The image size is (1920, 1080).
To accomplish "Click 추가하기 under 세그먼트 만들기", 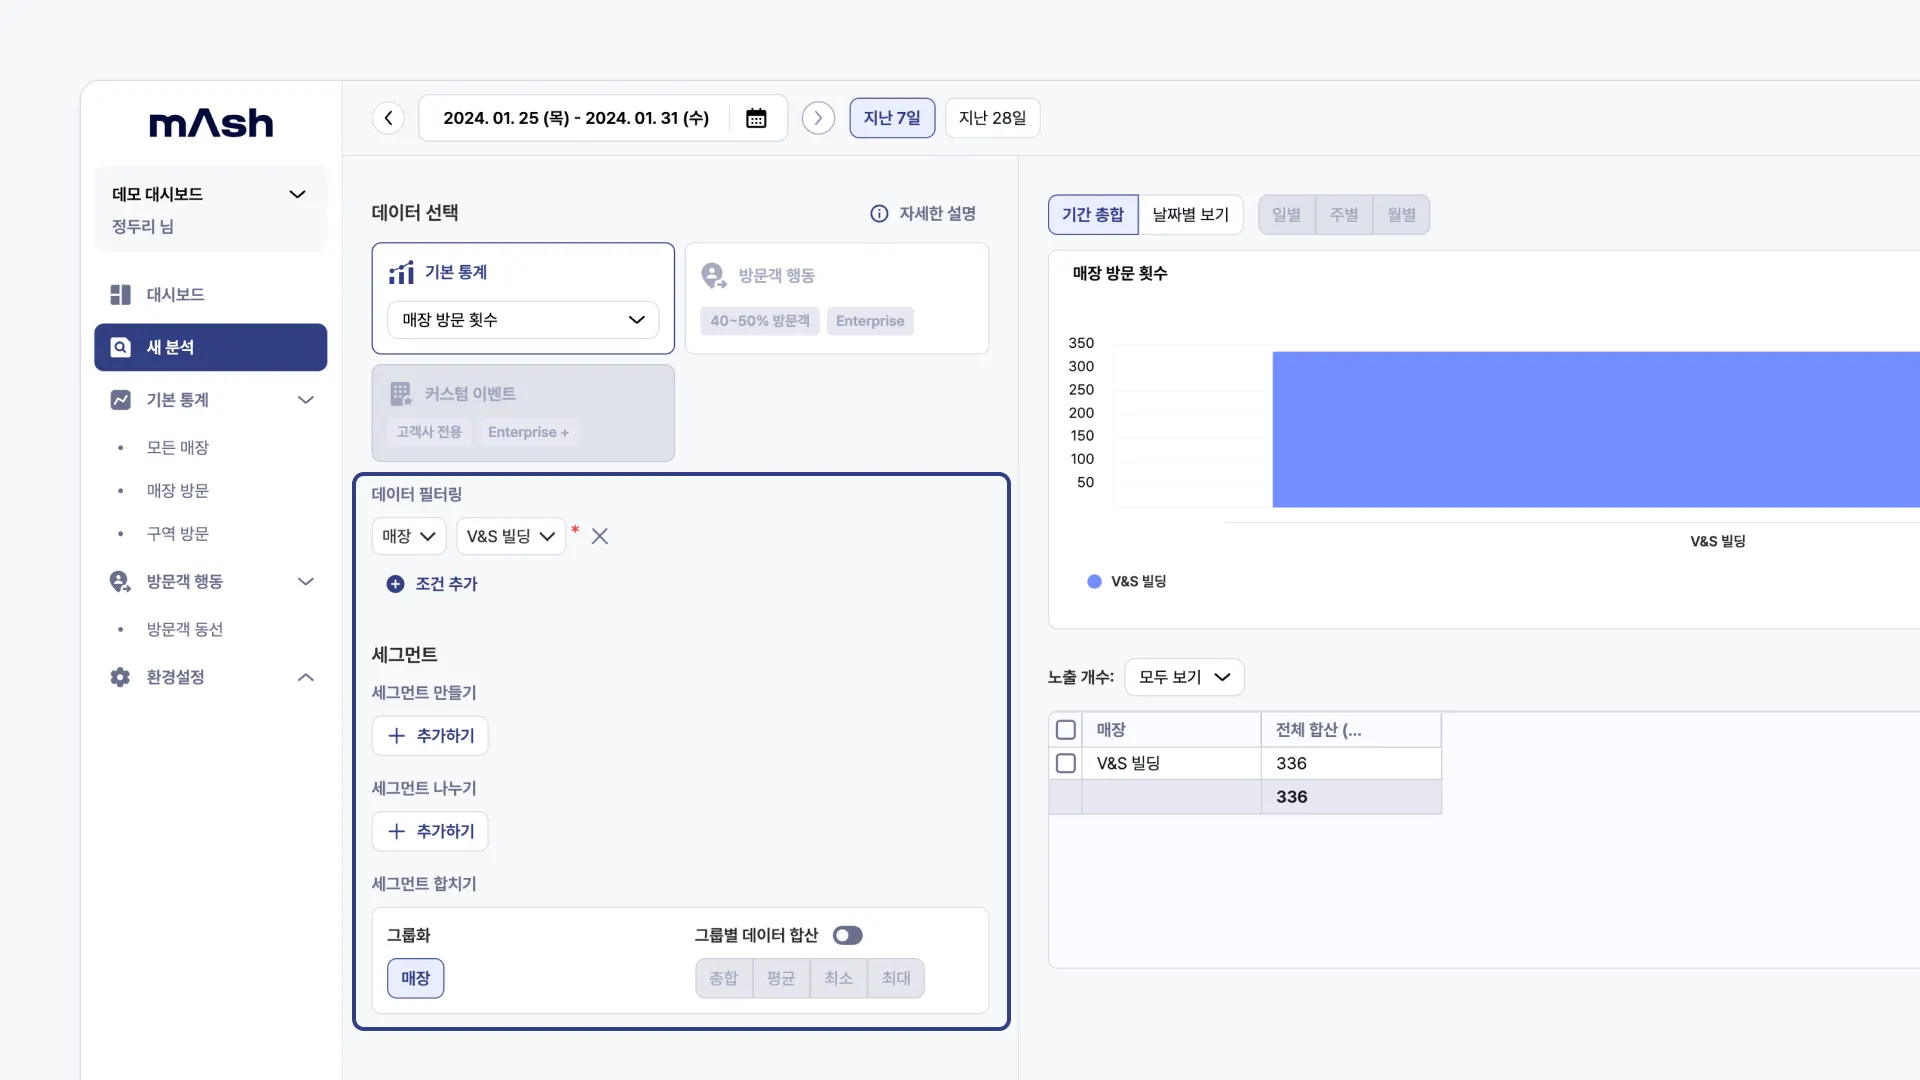I will pyautogui.click(x=430, y=736).
